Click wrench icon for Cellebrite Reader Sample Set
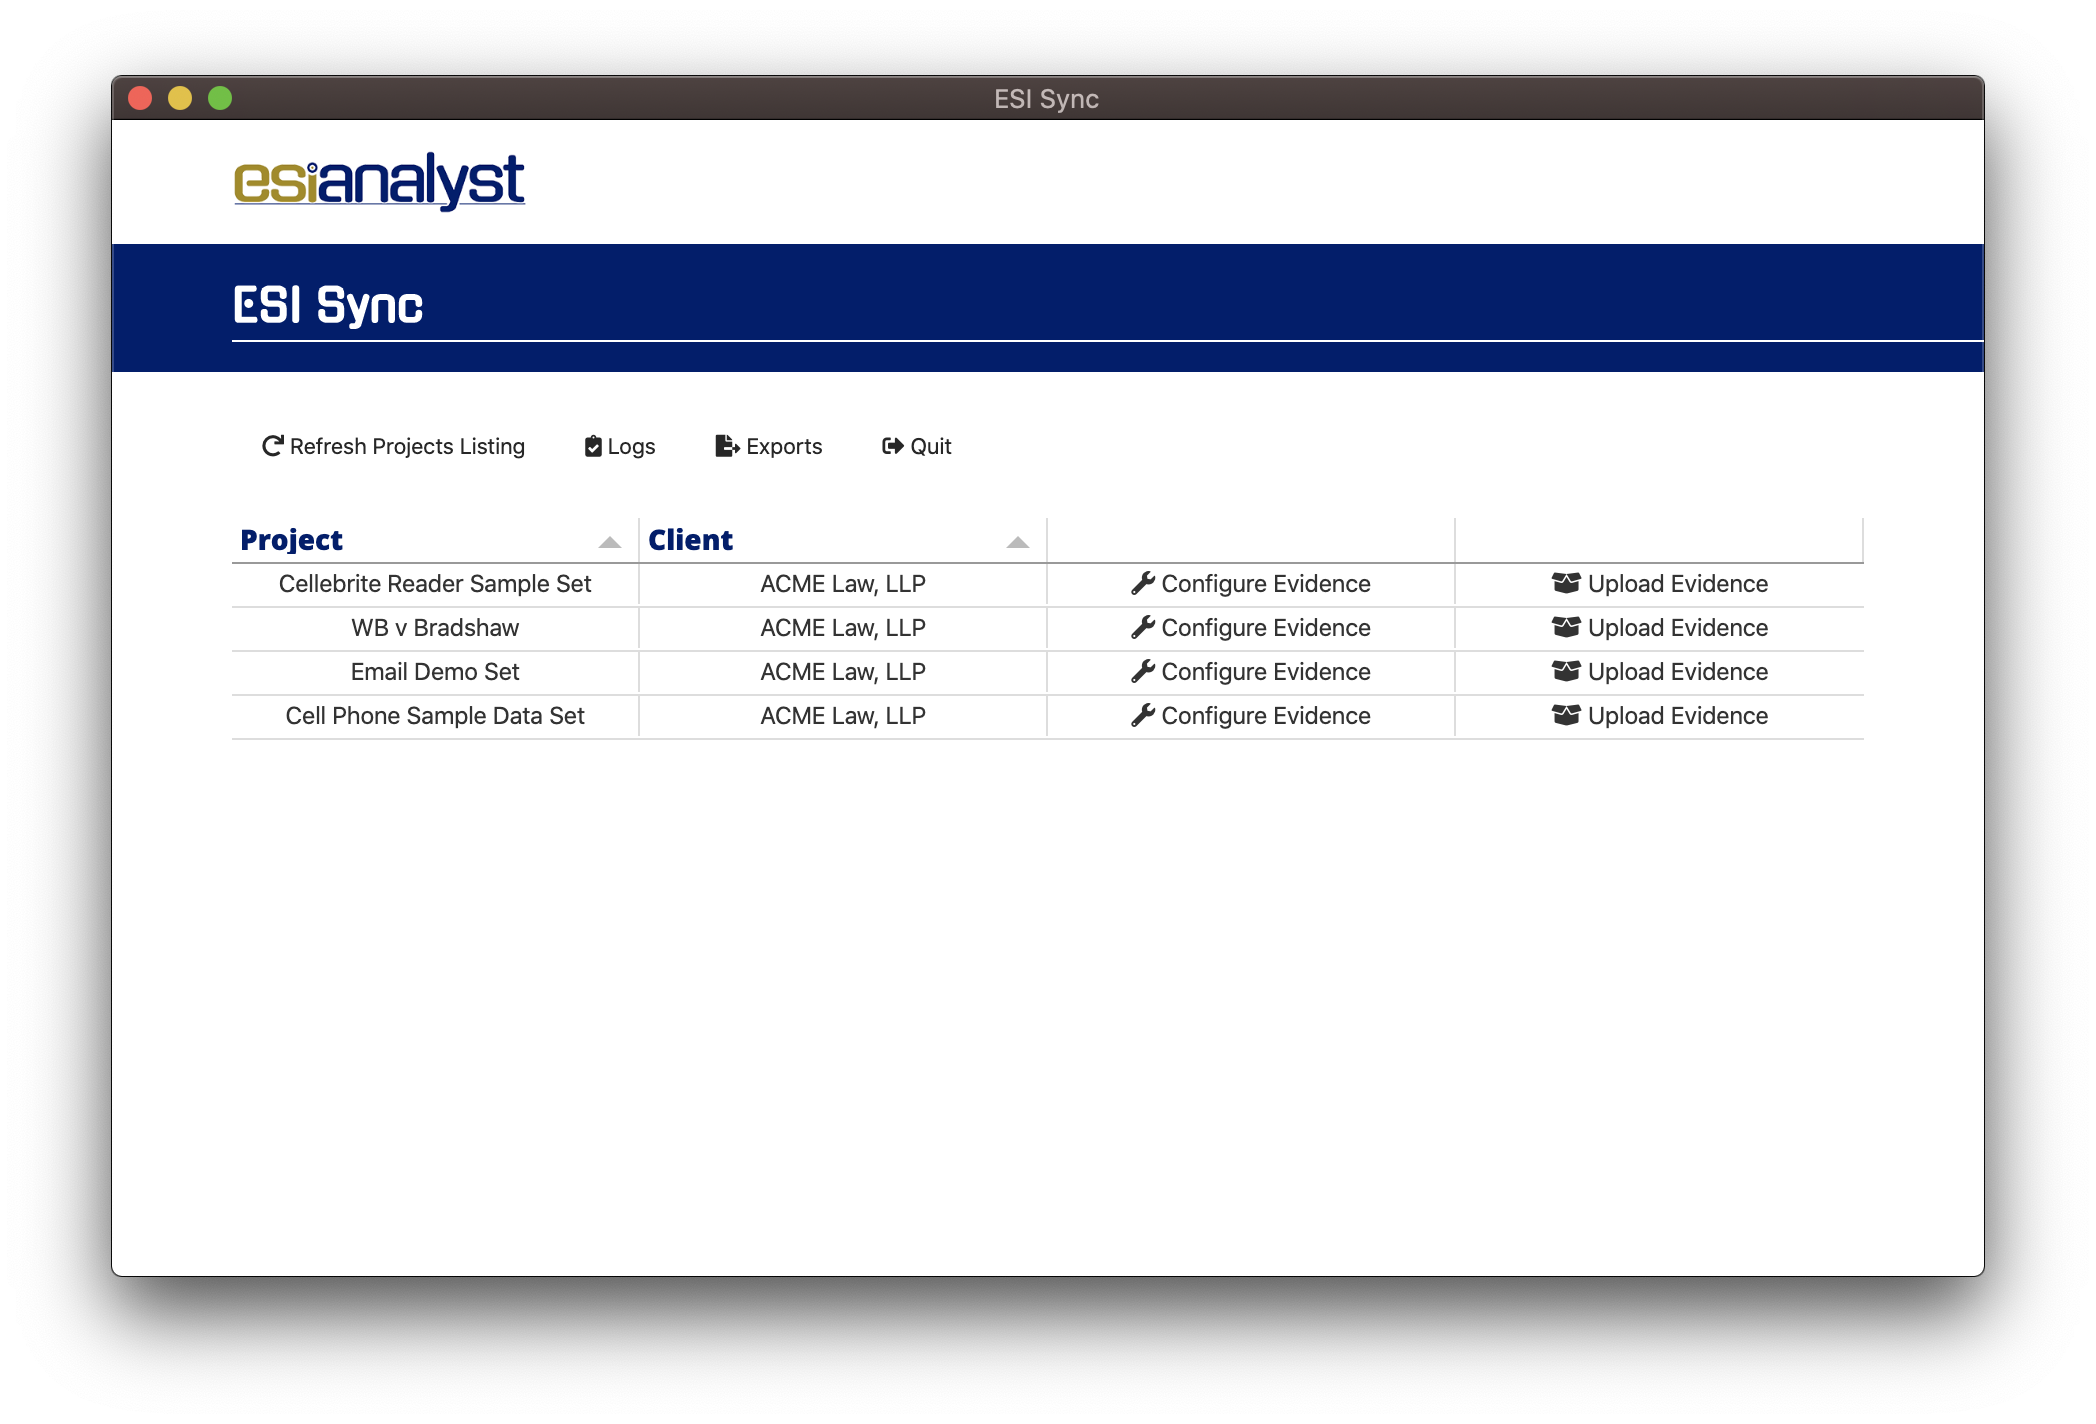 pos(1143,583)
